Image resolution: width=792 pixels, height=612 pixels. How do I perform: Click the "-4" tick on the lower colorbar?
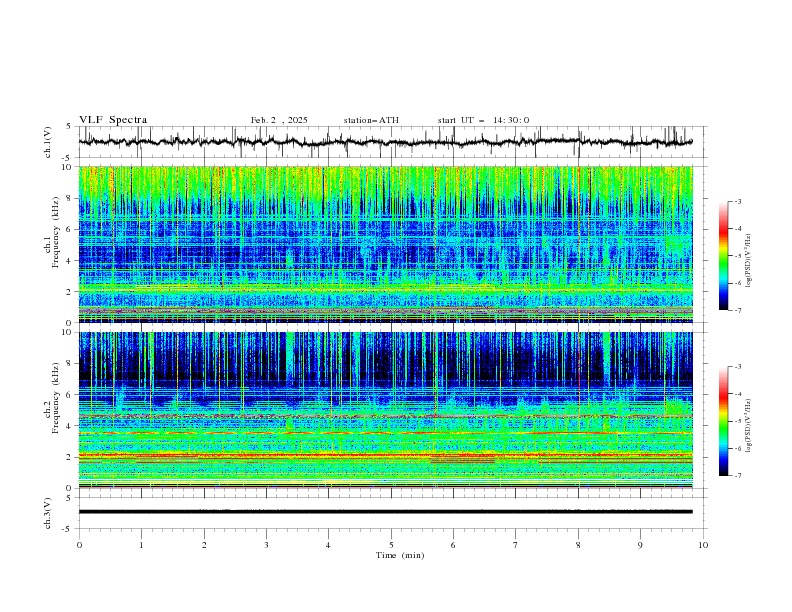[737, 394]
